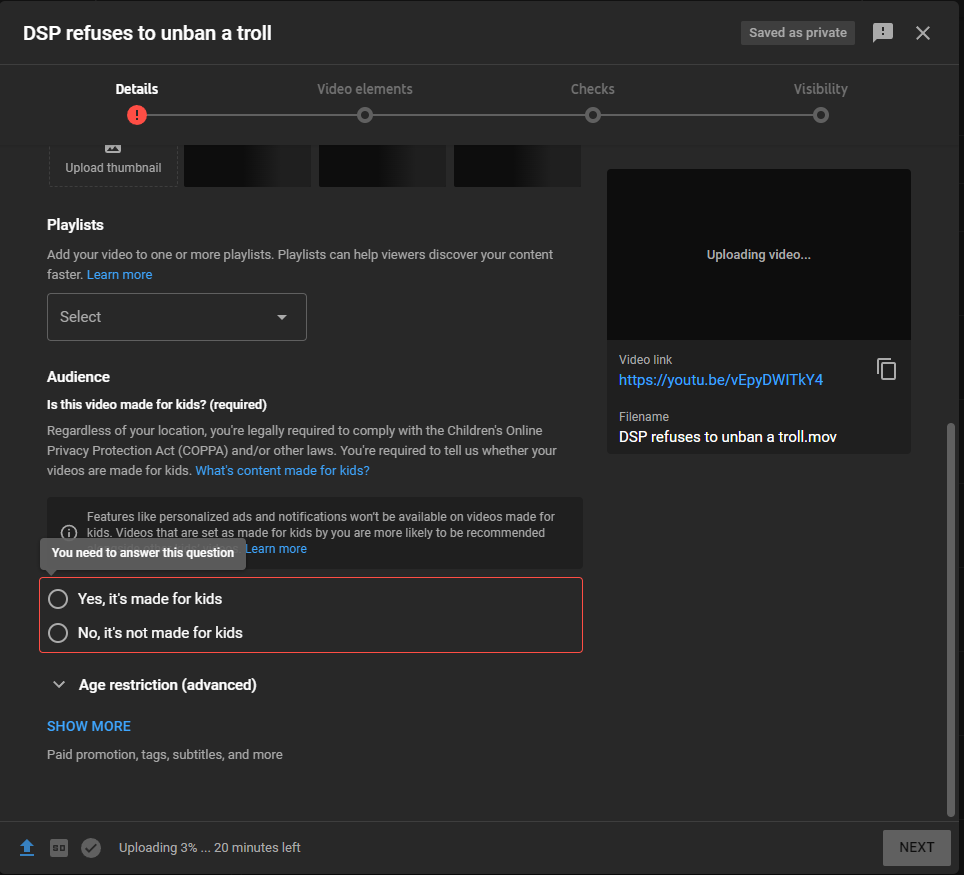Click the NEXT button

coord(916,847)
